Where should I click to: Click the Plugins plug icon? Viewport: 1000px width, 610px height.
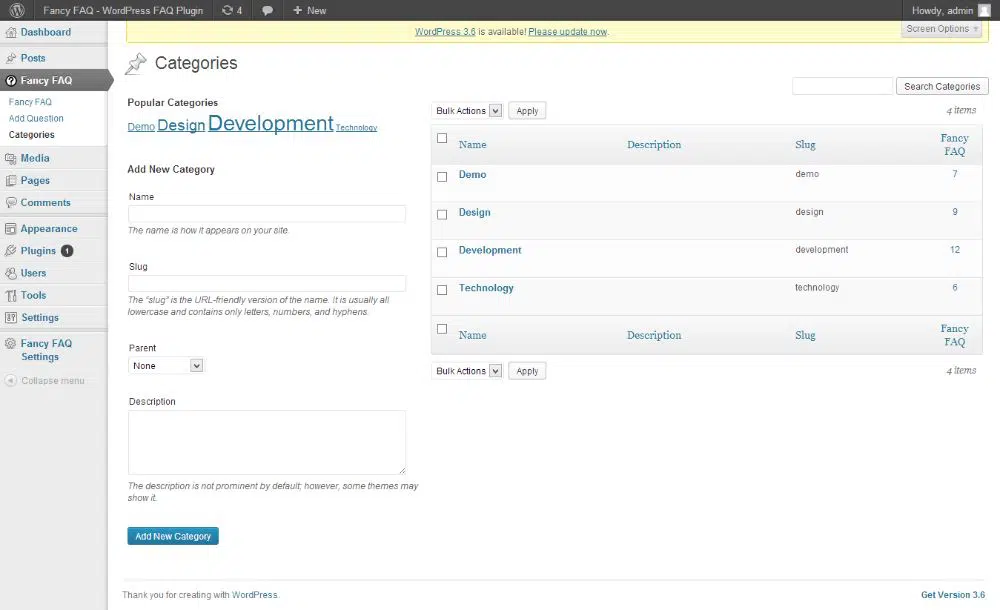point(11,251)
